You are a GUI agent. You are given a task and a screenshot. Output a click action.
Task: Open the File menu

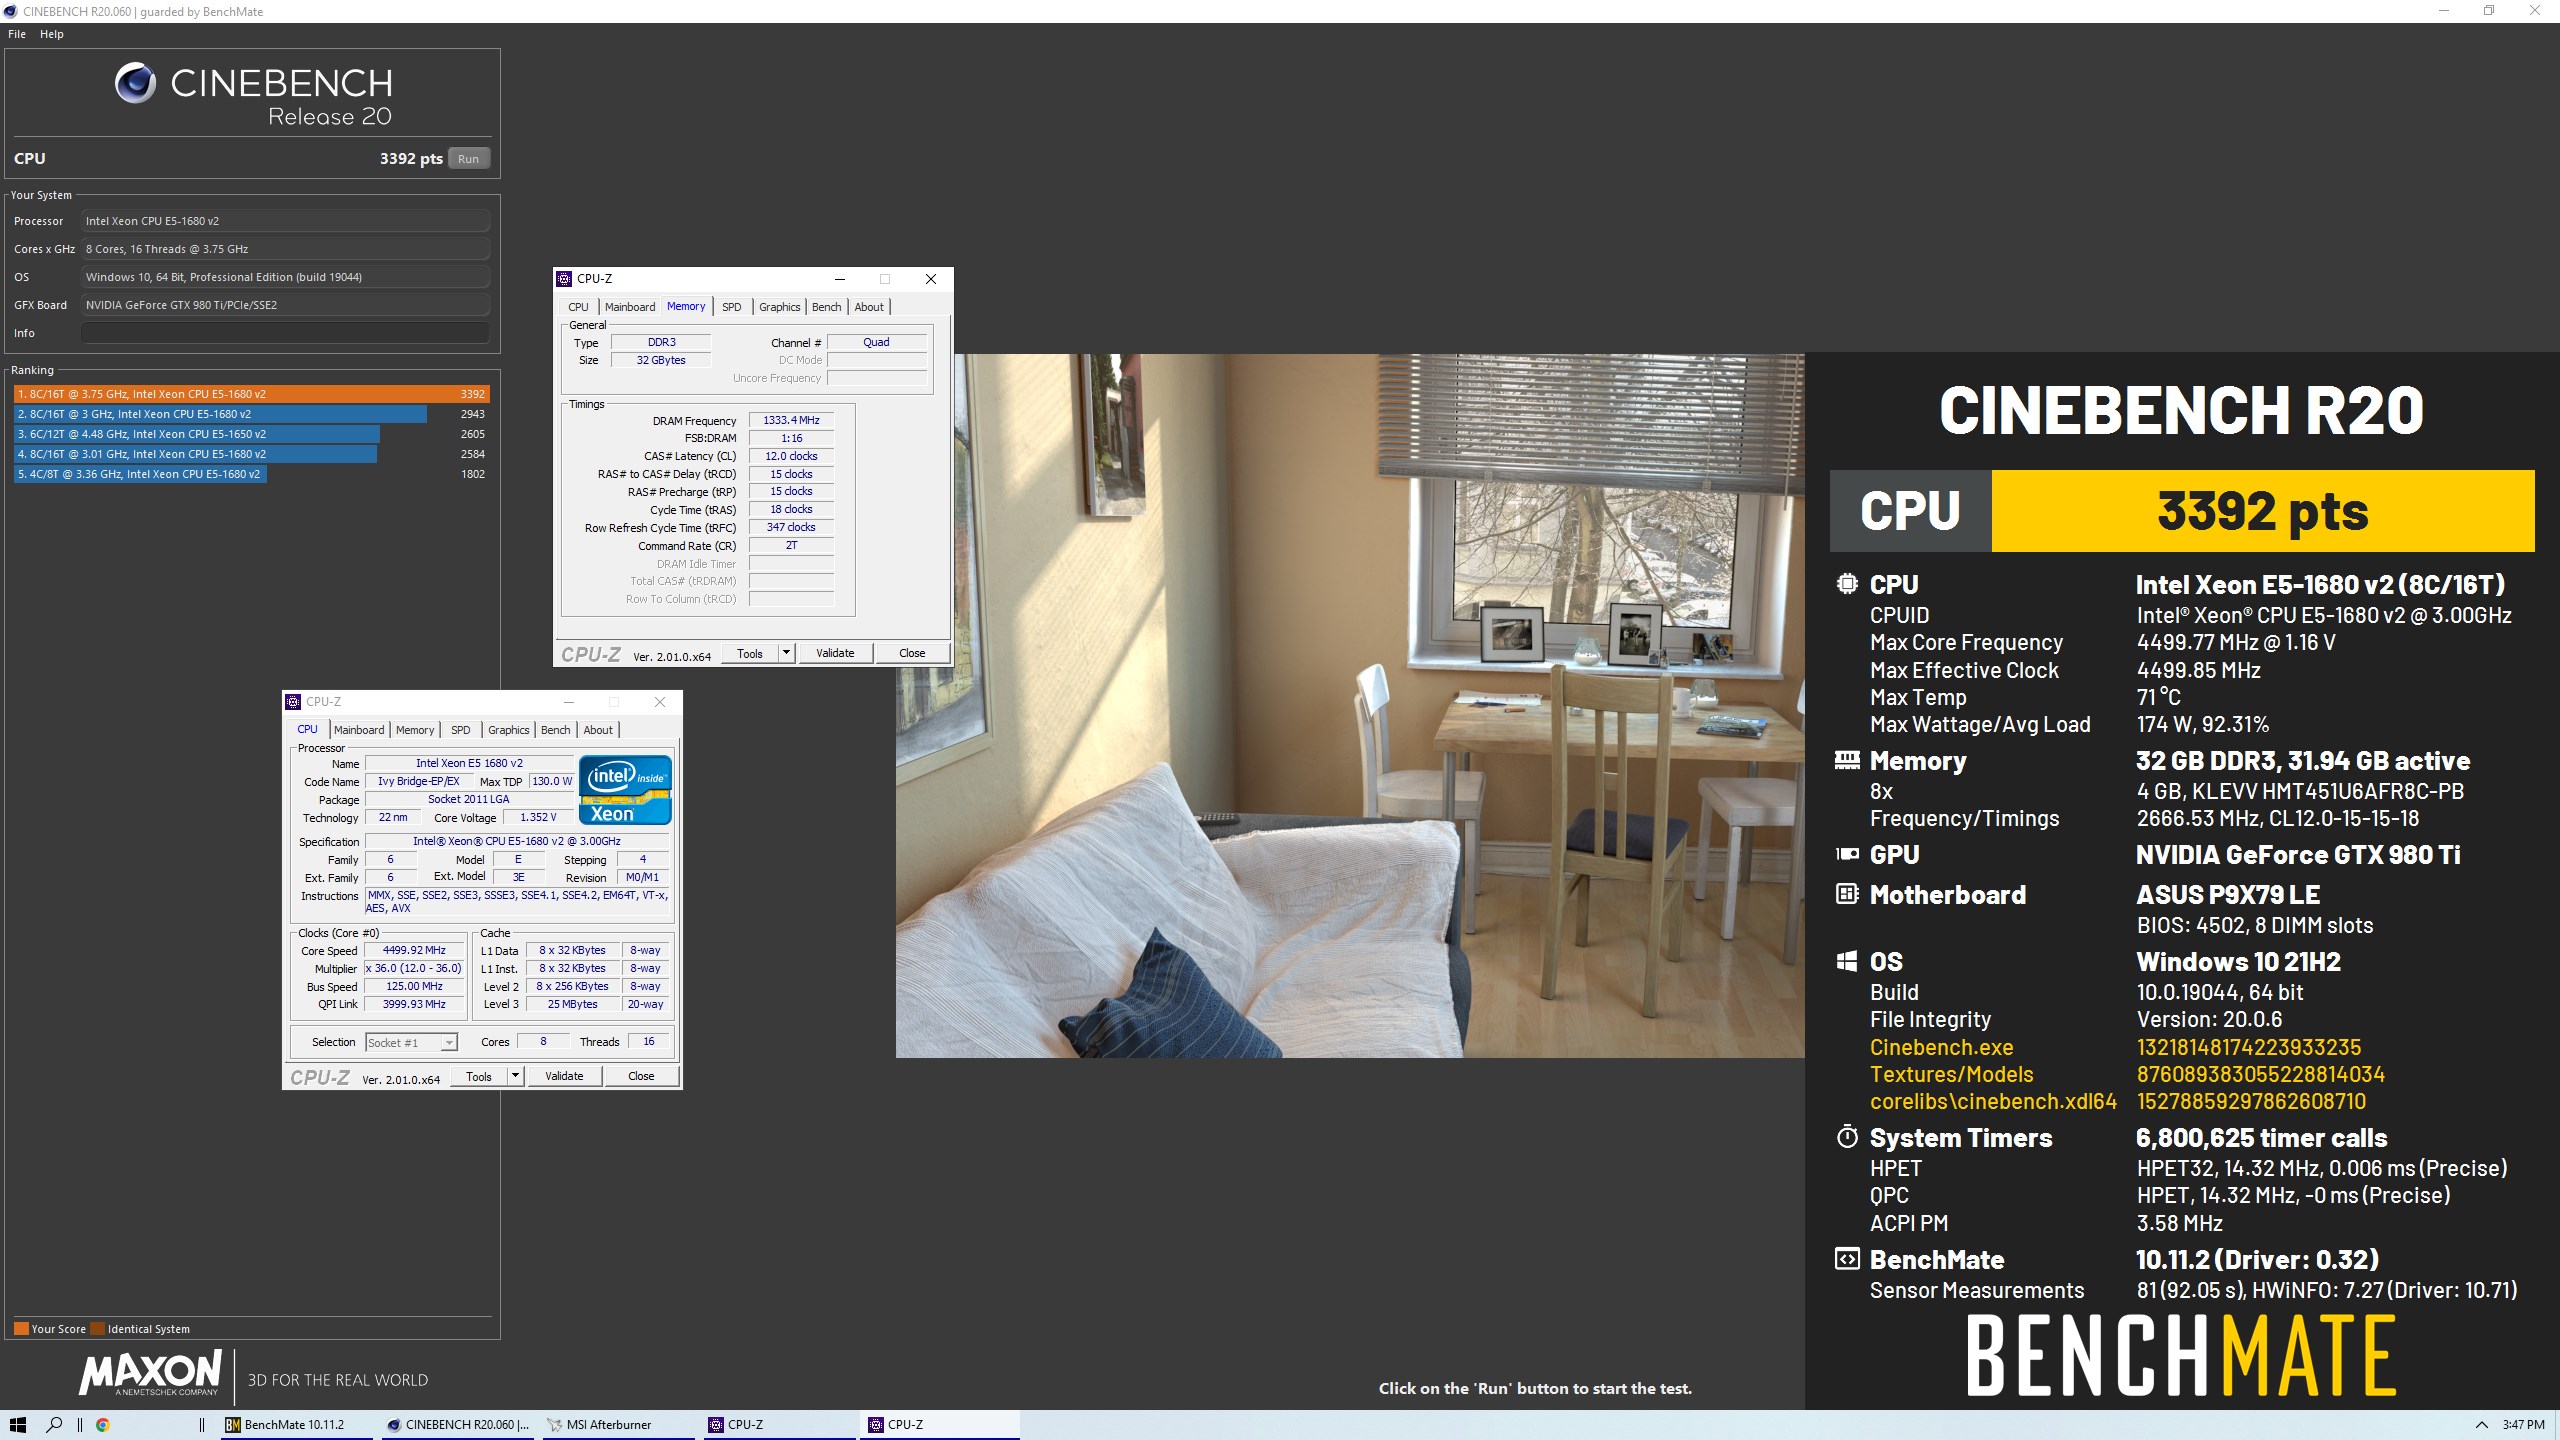pyautogui.click(x=17, y=34)
